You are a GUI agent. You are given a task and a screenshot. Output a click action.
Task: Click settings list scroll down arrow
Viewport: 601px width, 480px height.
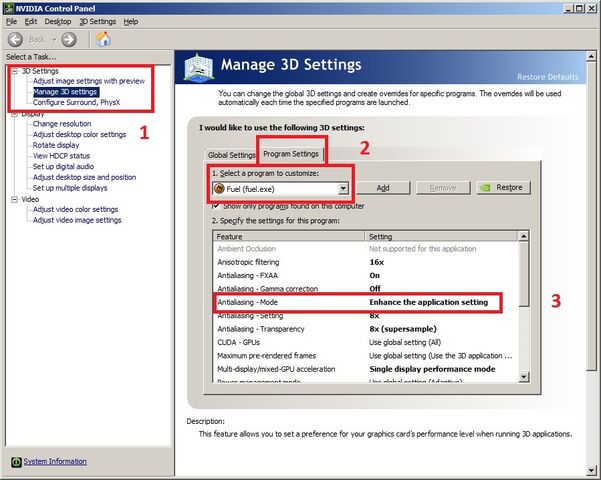coord(524,377)
